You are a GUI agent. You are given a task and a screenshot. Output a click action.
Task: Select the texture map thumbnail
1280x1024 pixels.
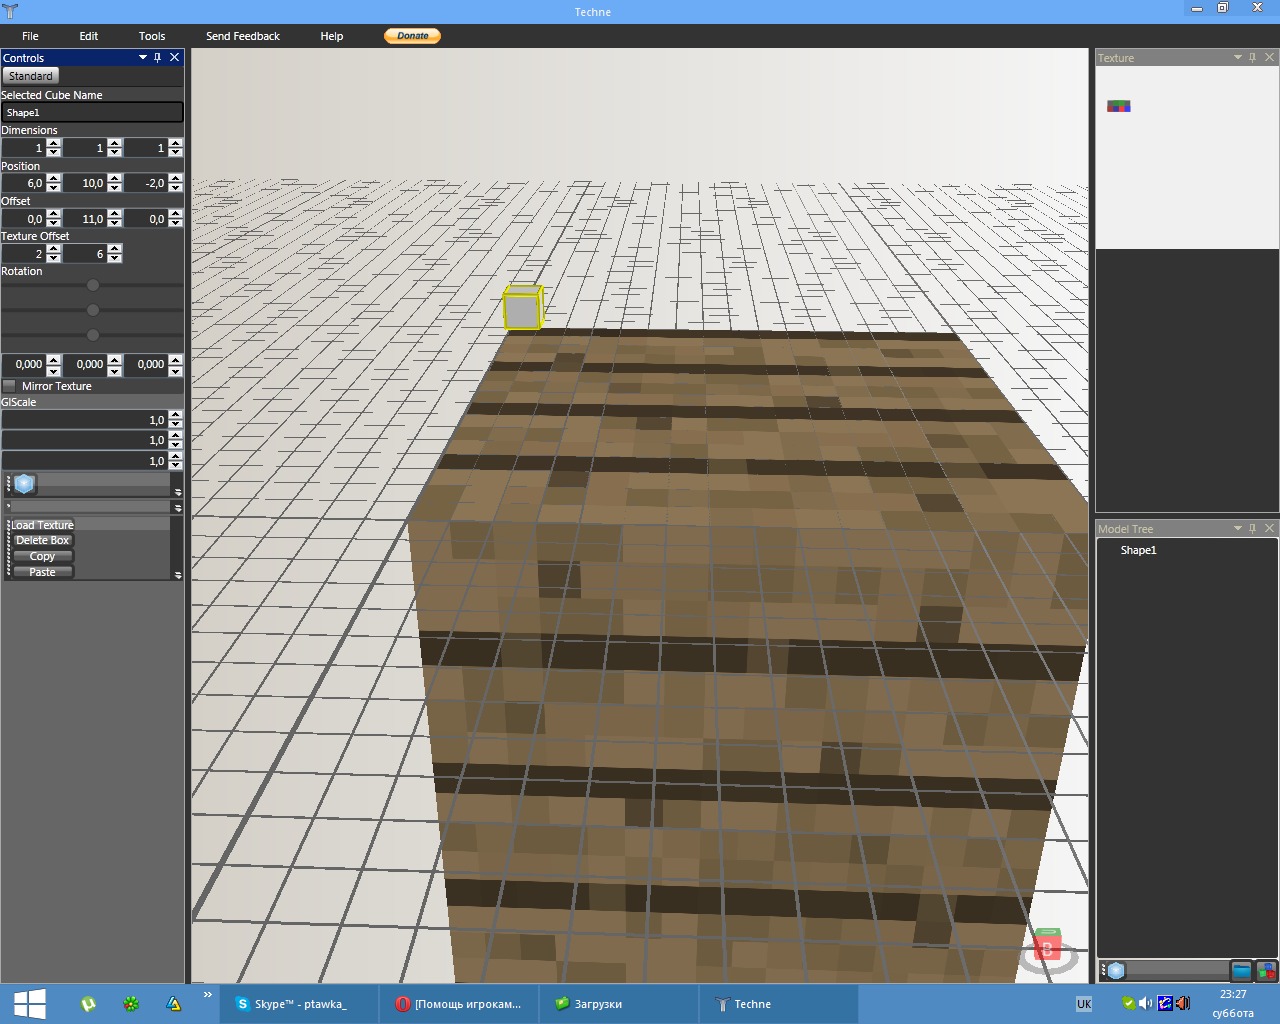point(1119,106)
